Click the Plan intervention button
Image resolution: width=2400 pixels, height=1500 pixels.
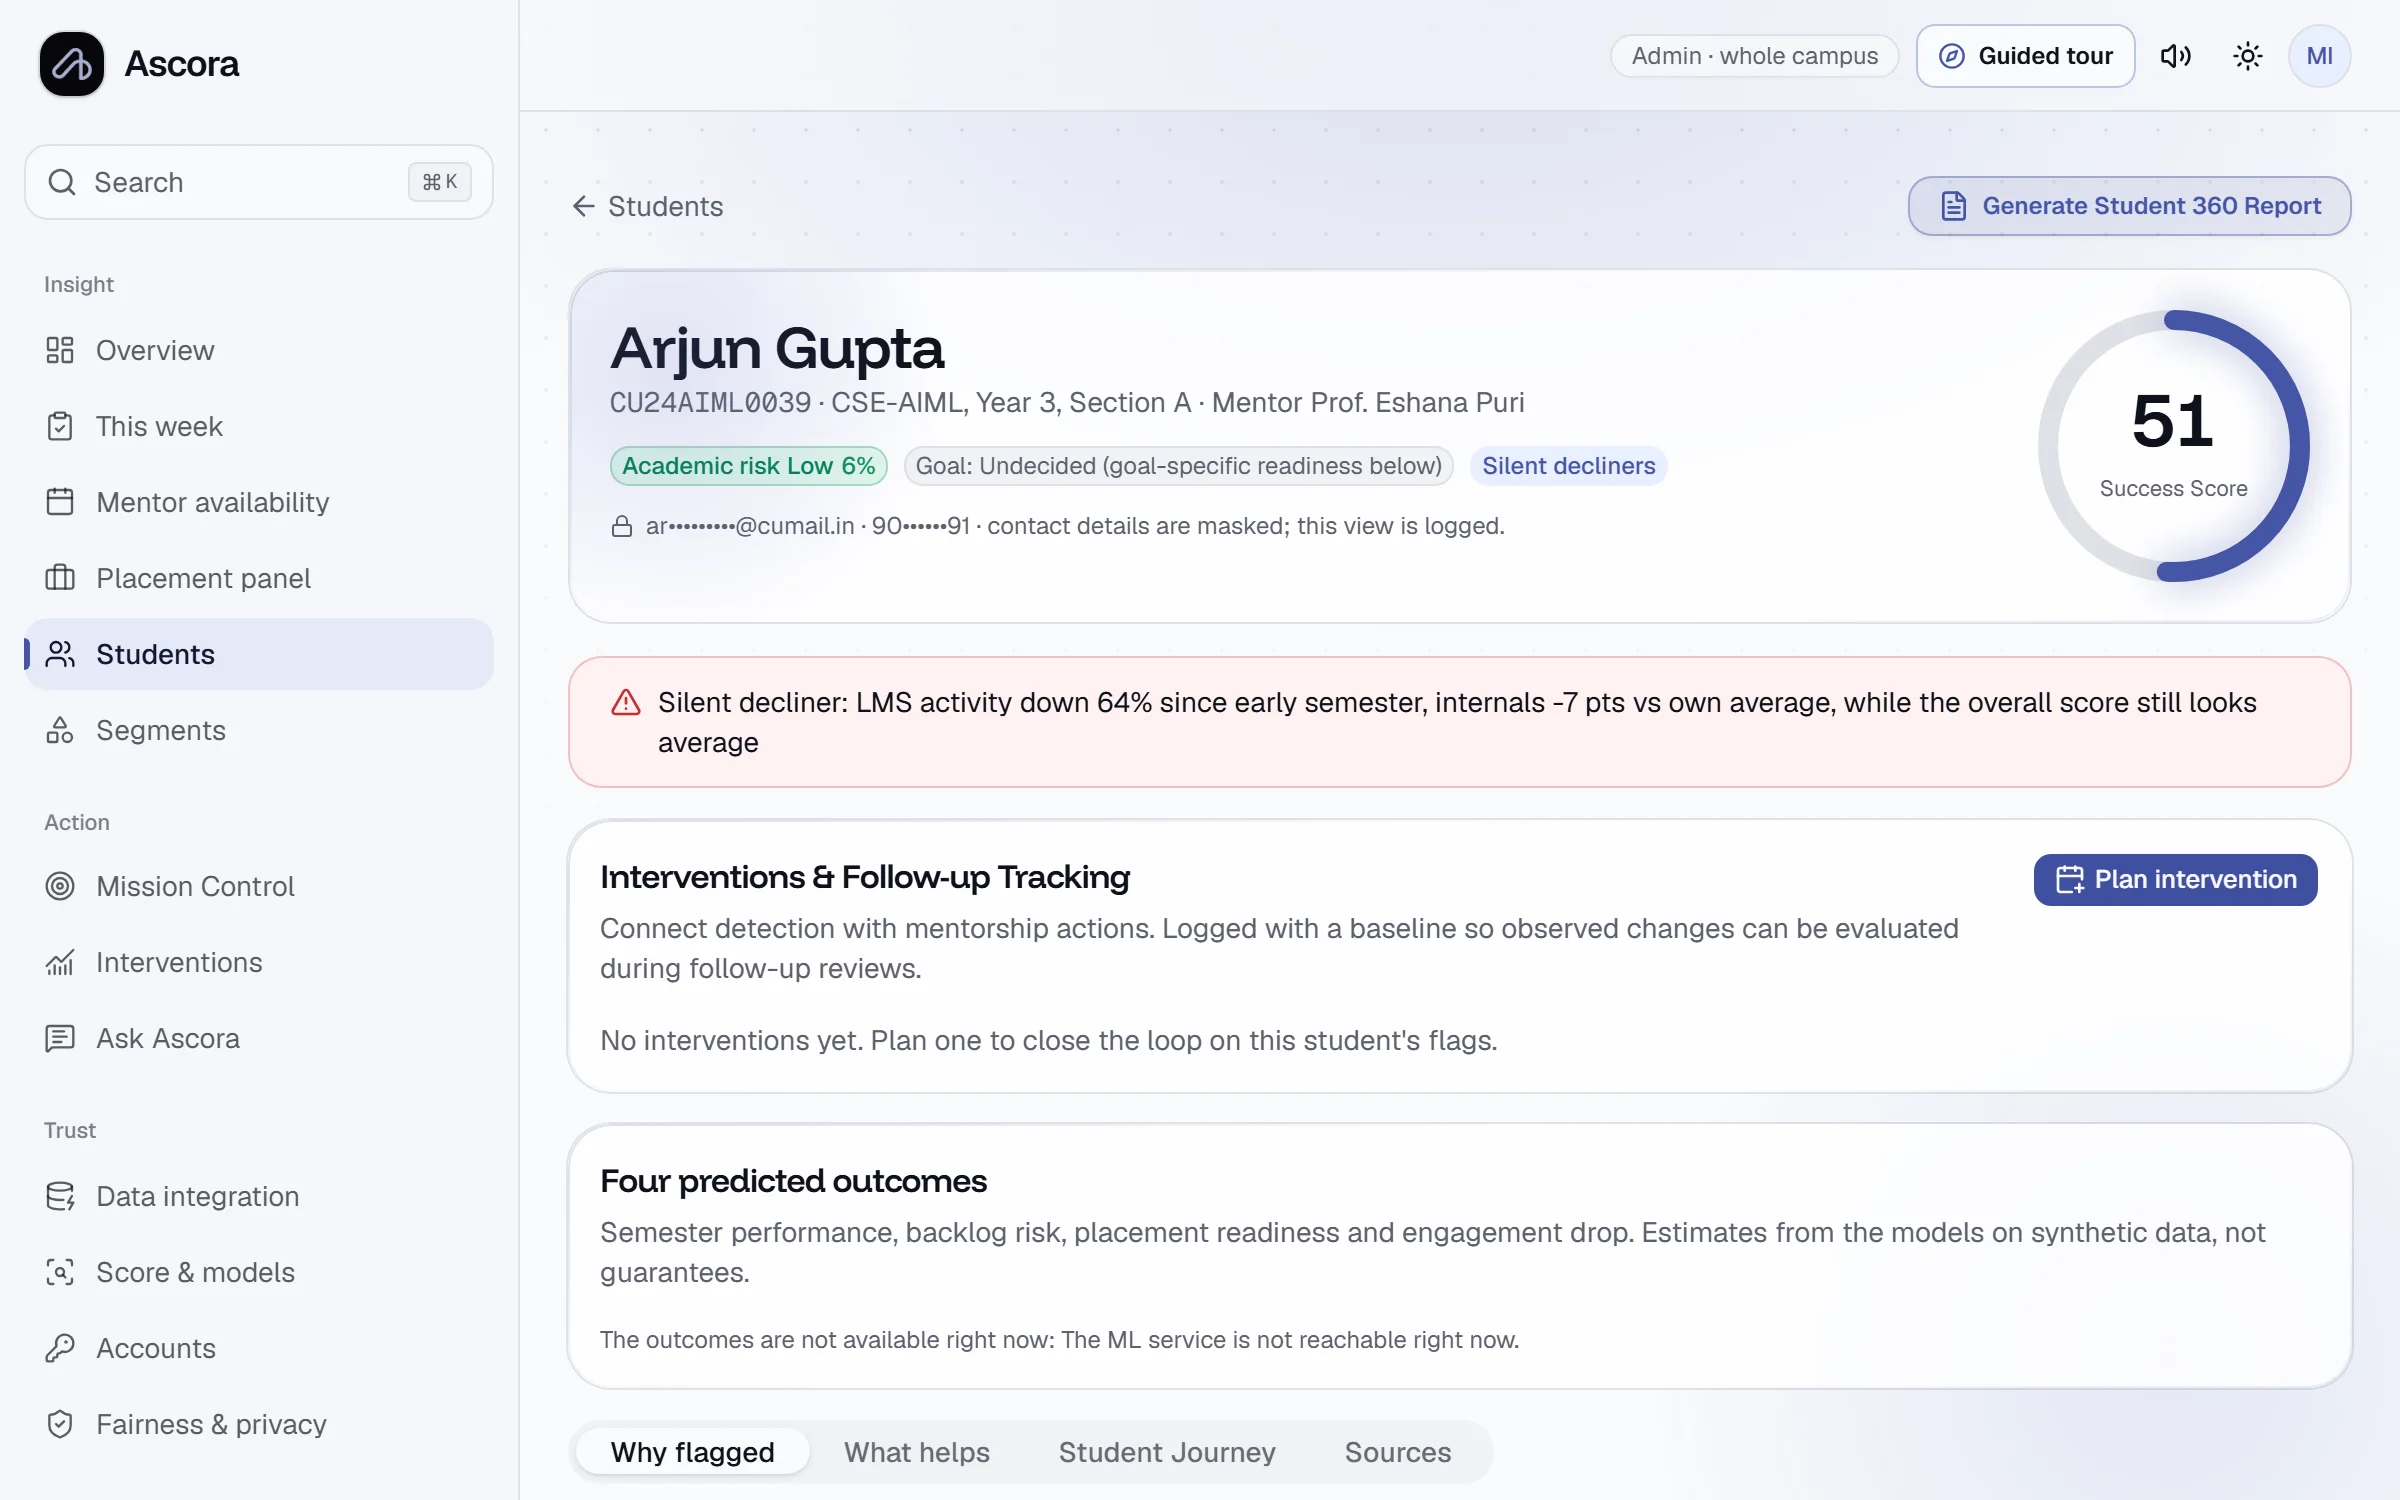2175,879
